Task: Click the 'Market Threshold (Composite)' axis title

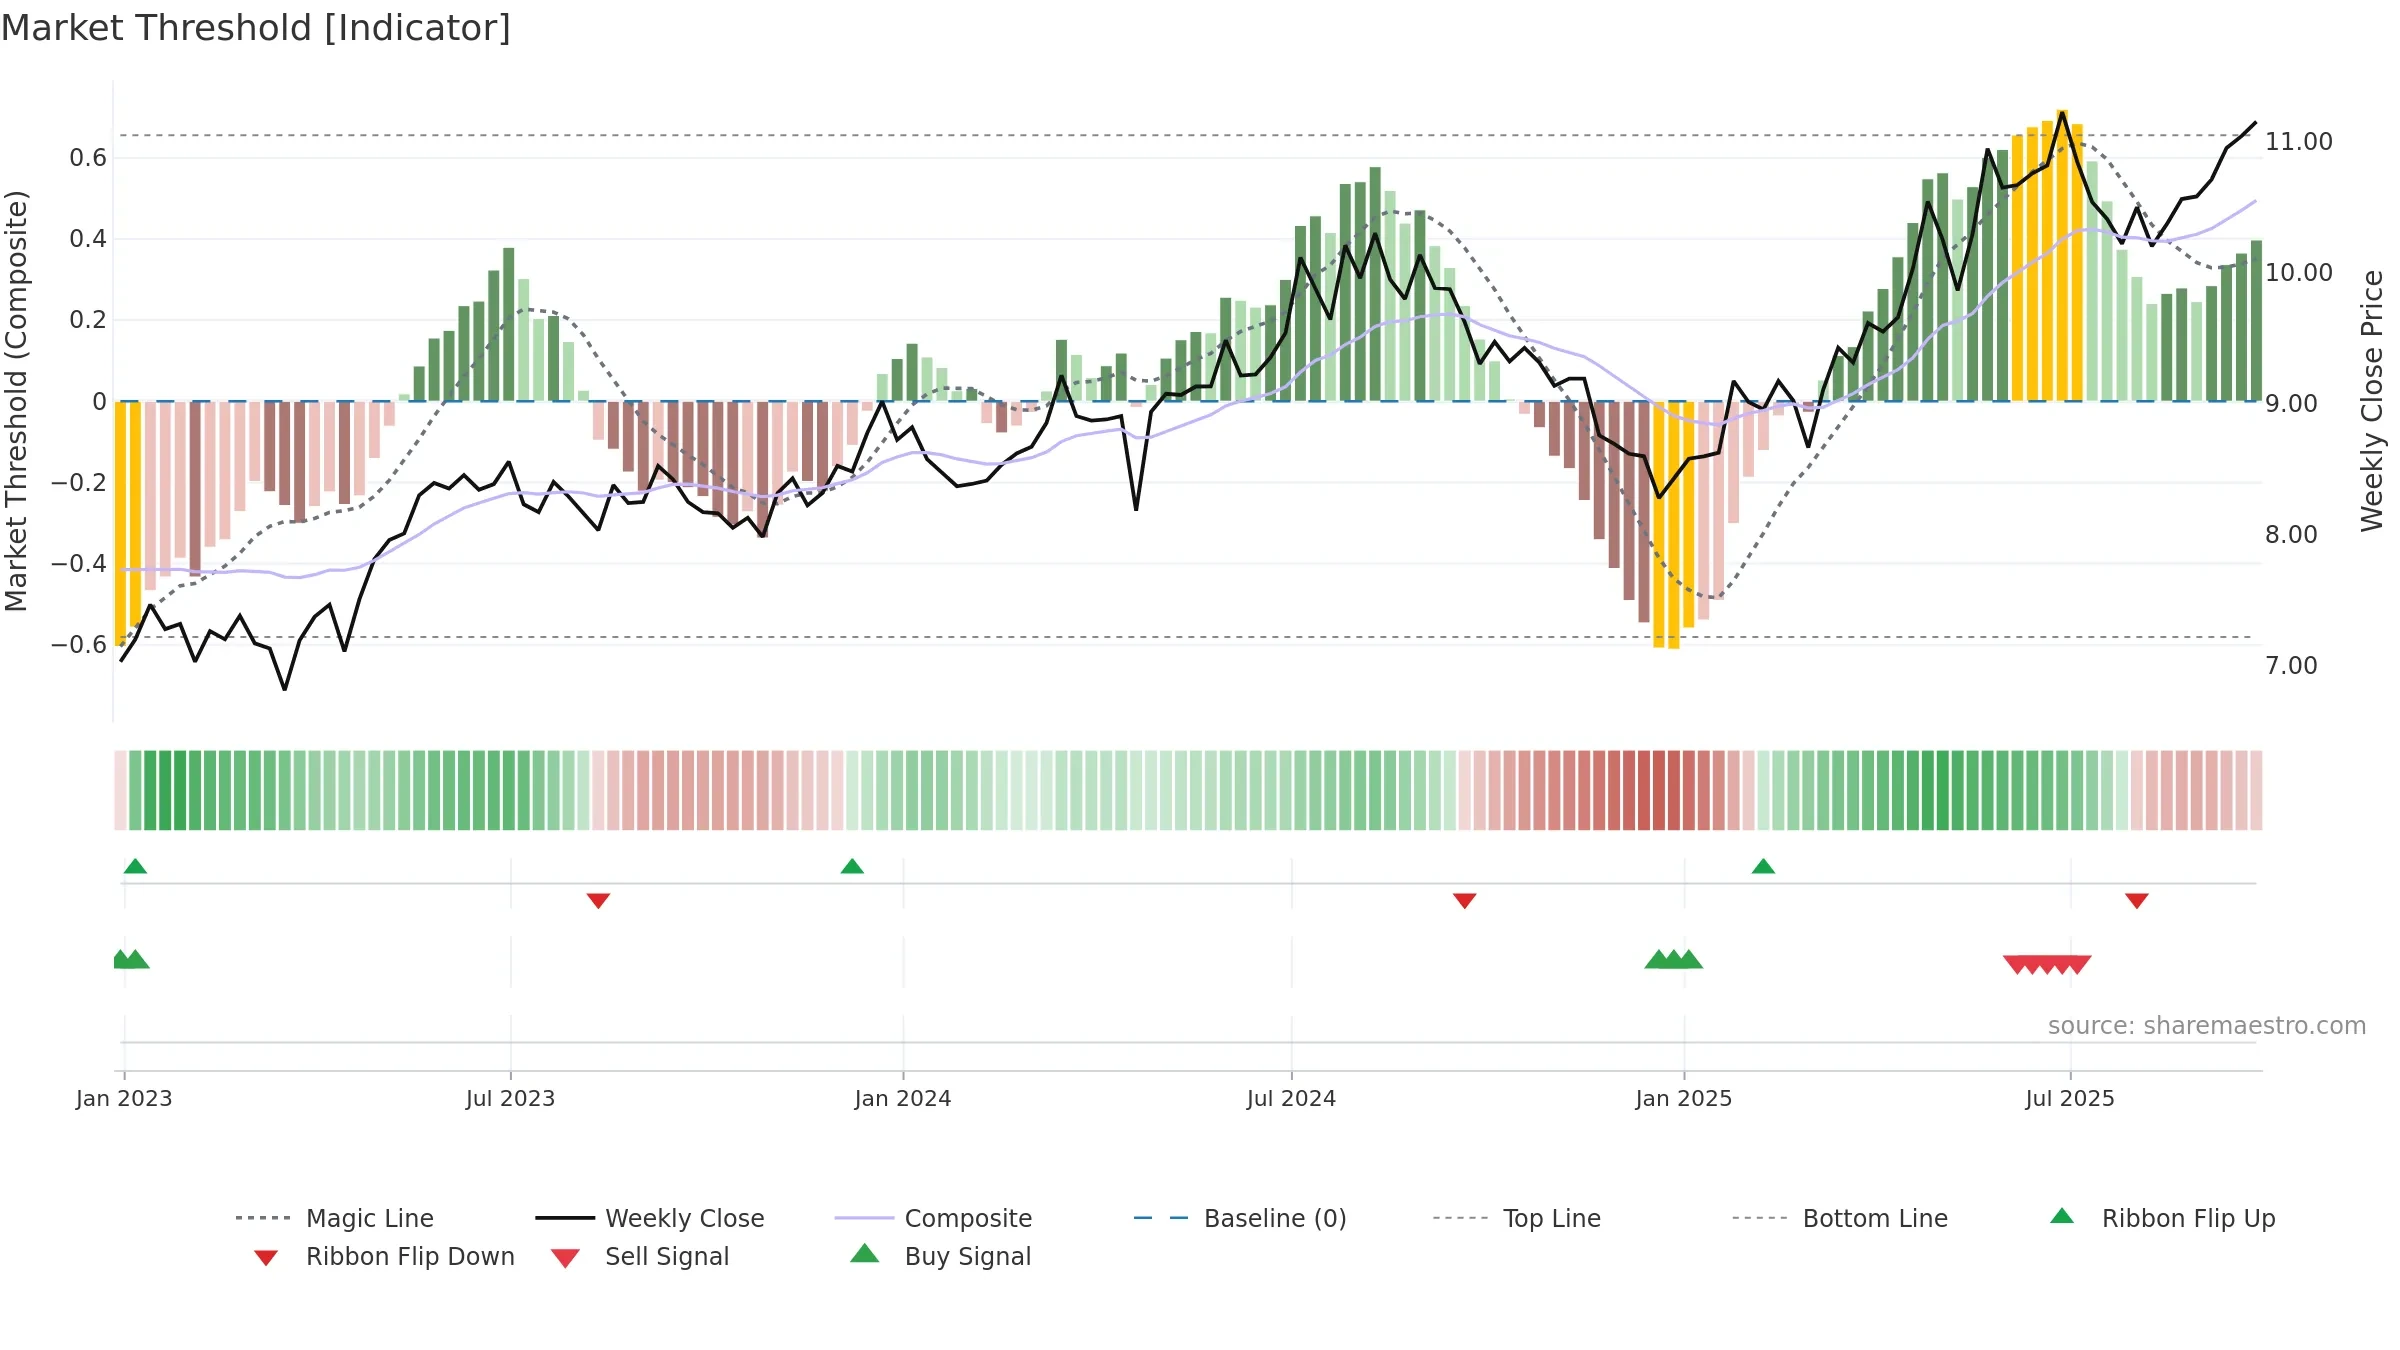Action: (16, 401)
